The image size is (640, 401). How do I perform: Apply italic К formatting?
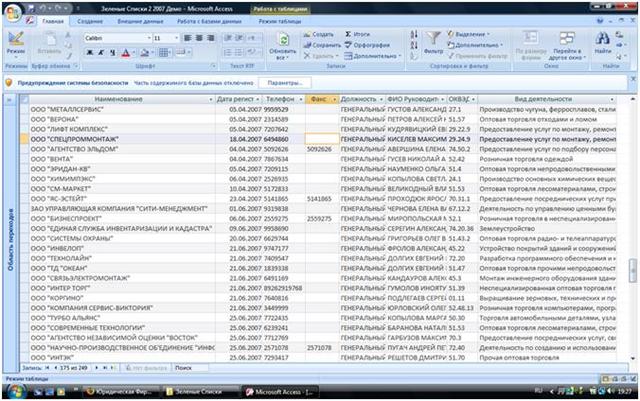[x=101, y=53]
